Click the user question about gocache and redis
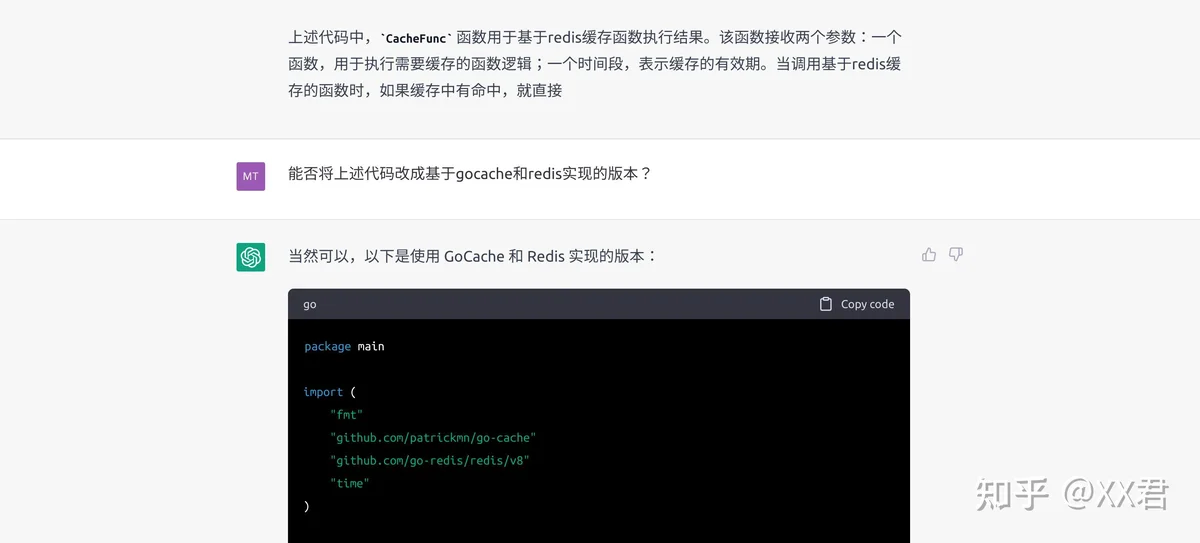1200x543 pixels. pyautogui.click(x=470, y=173)
